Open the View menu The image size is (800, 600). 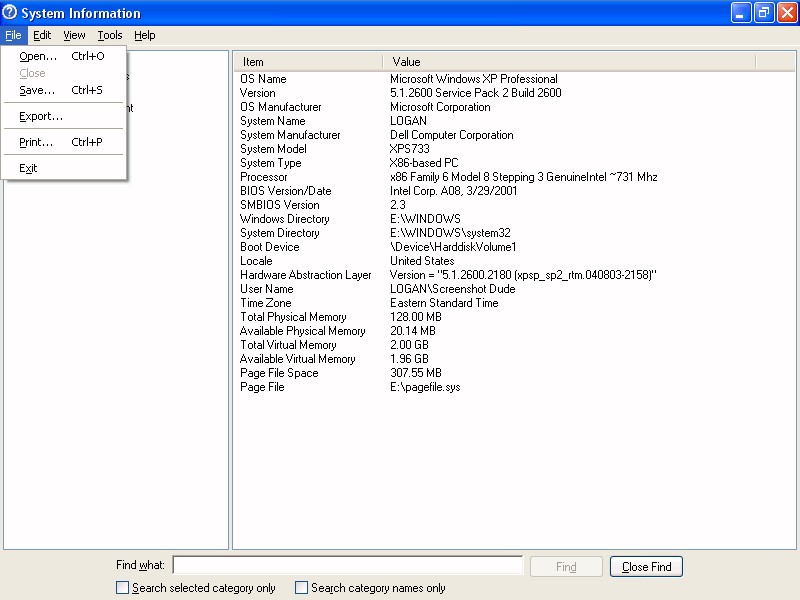coord(74,35)
